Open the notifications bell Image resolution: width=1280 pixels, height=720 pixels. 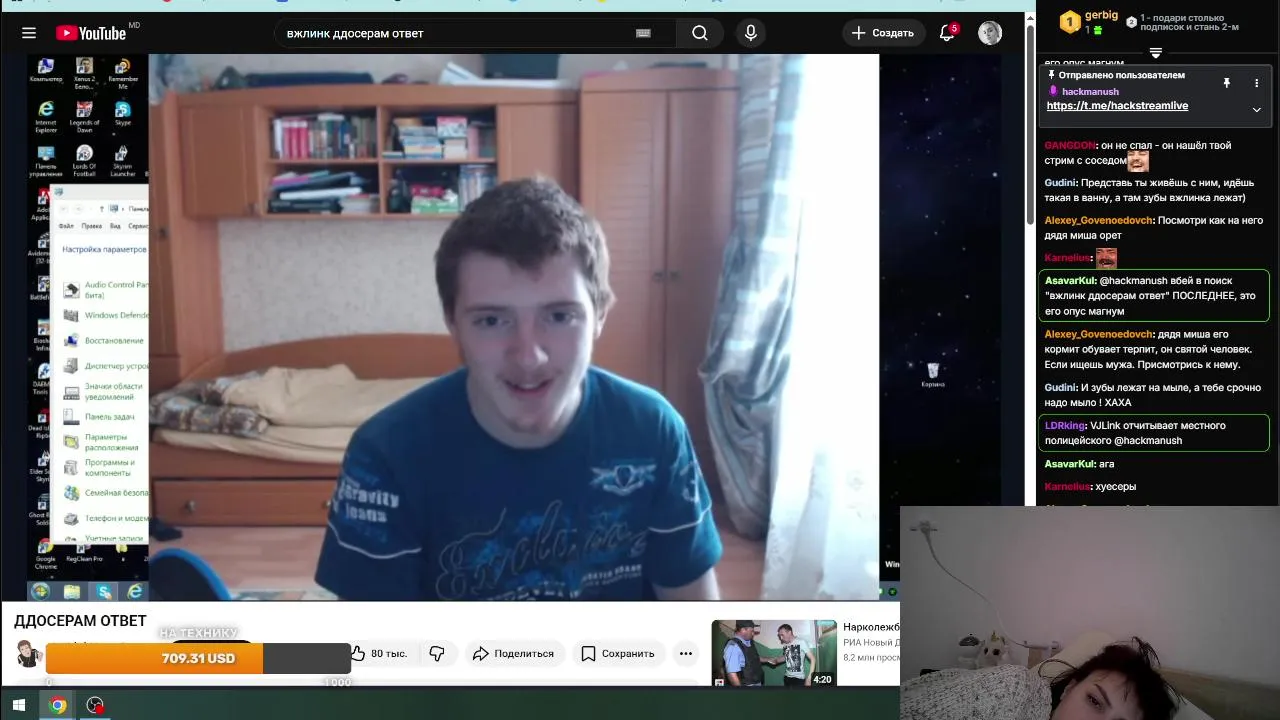[x=947, y=33]
